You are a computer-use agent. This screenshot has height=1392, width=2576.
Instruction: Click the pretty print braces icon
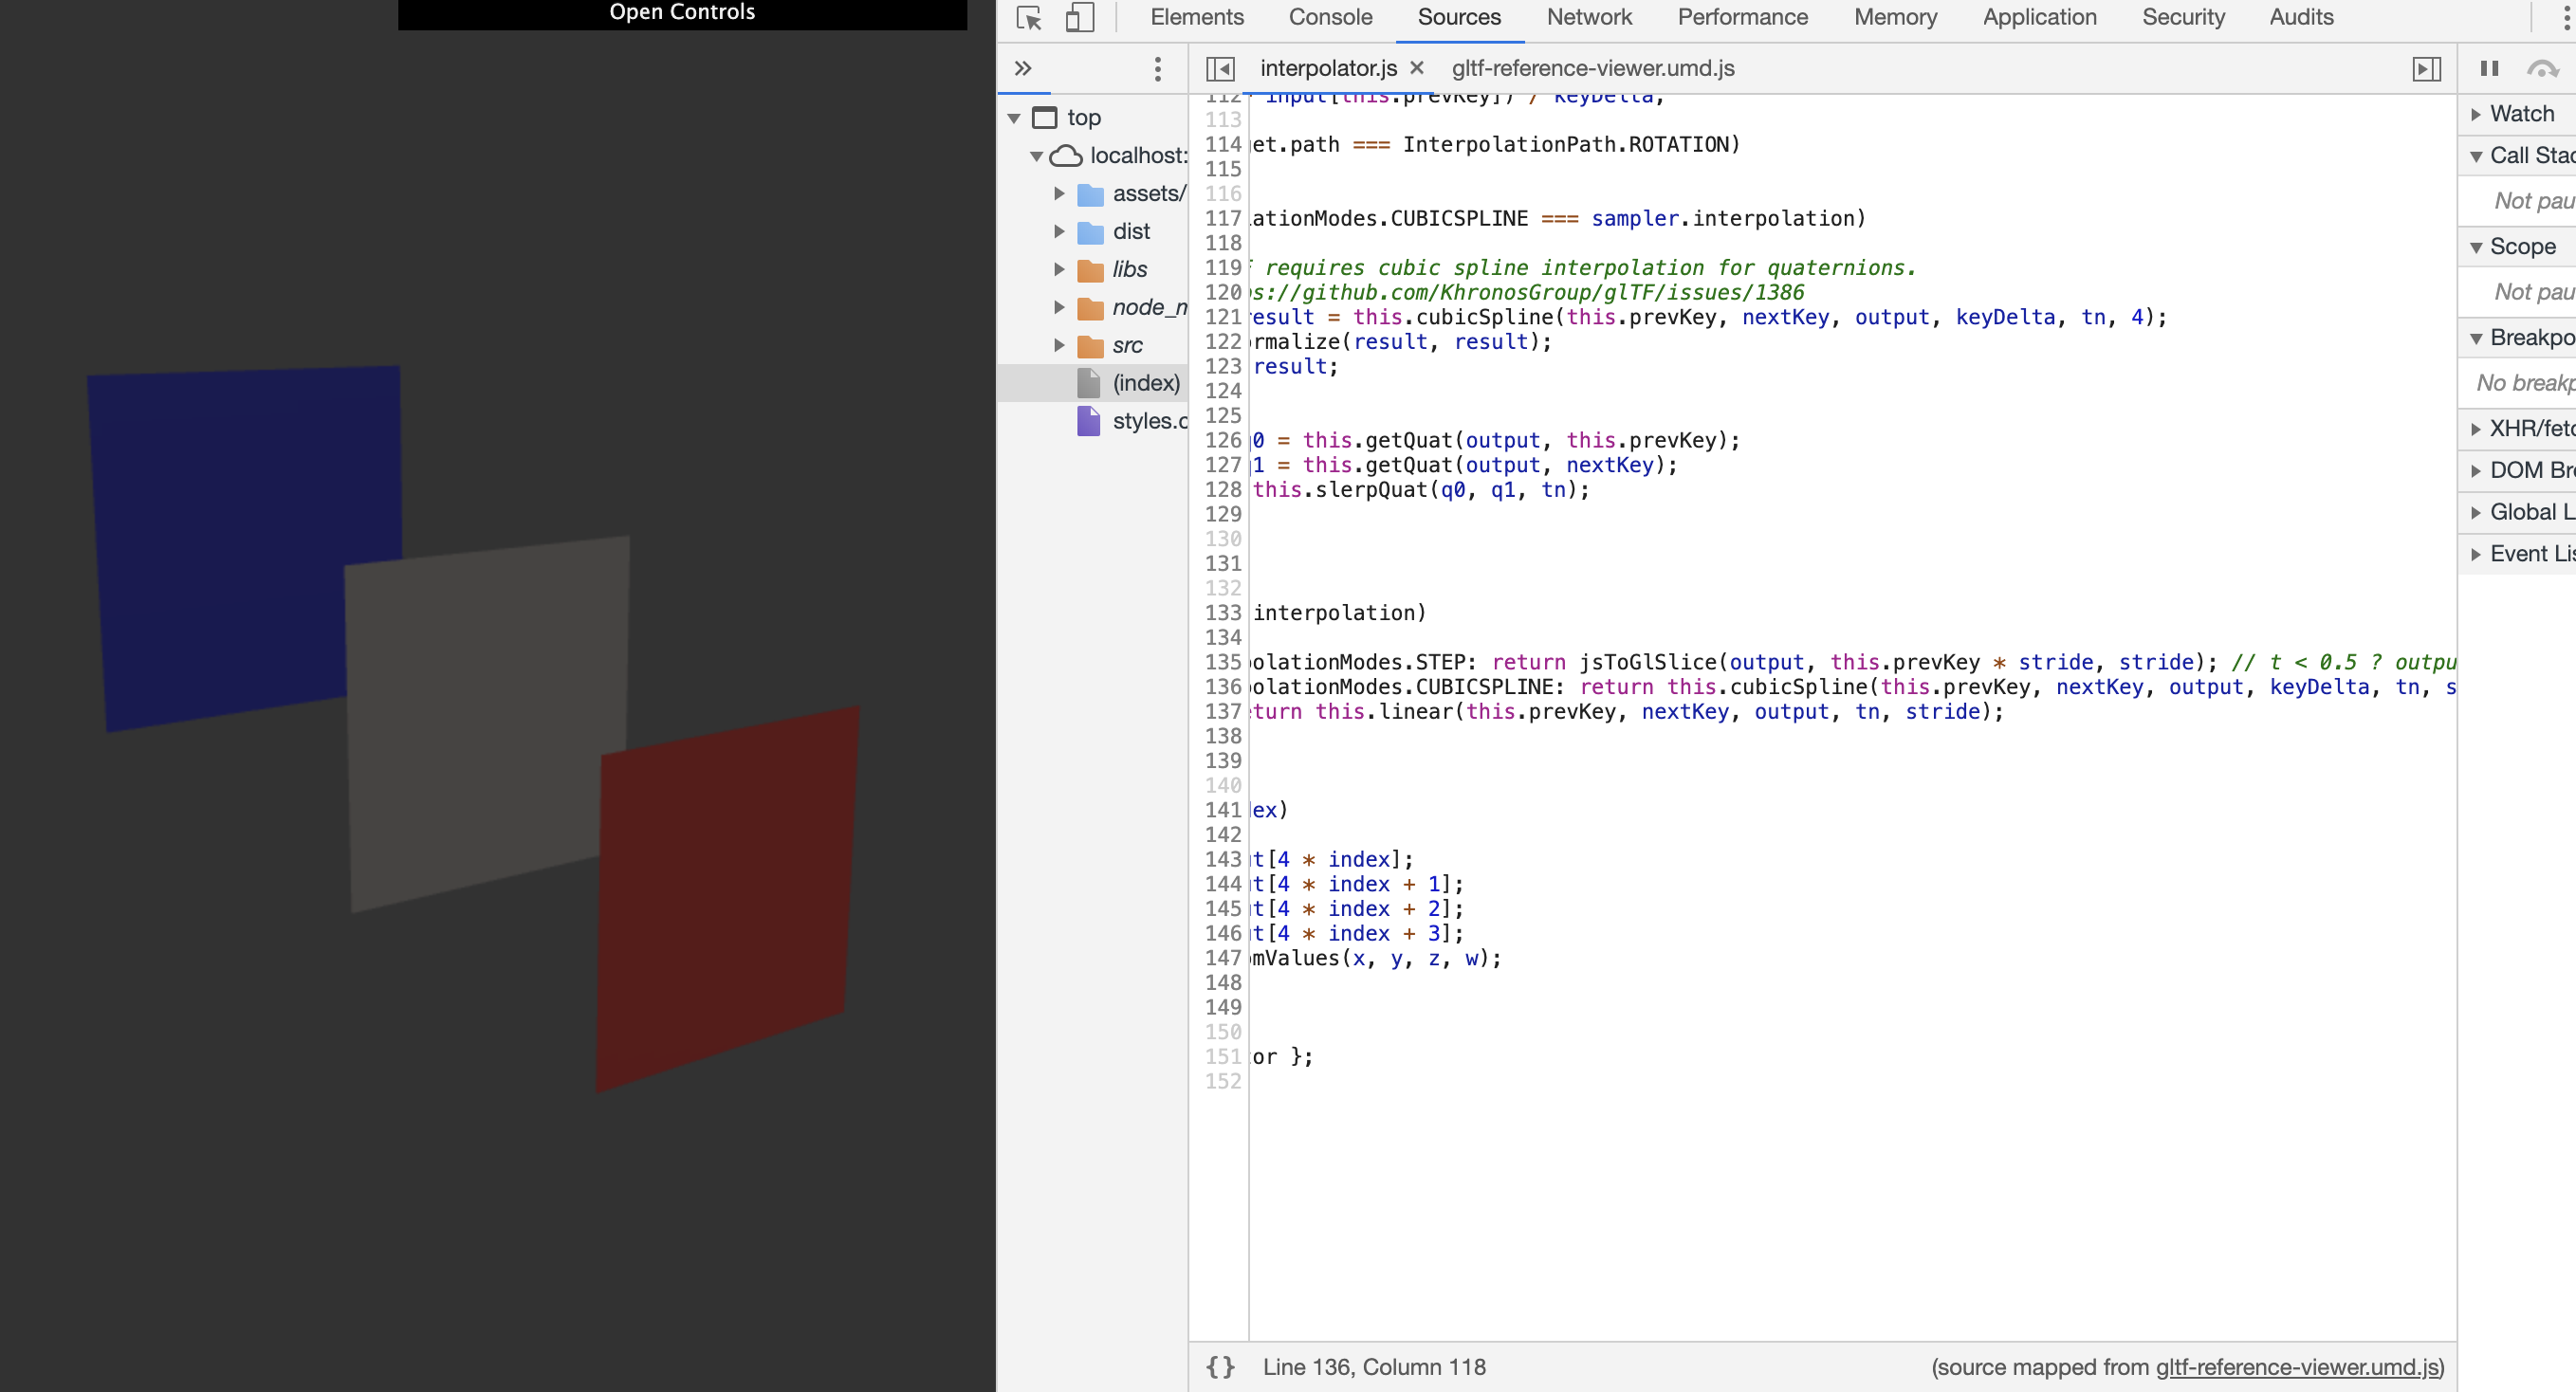[1220, 1366]
